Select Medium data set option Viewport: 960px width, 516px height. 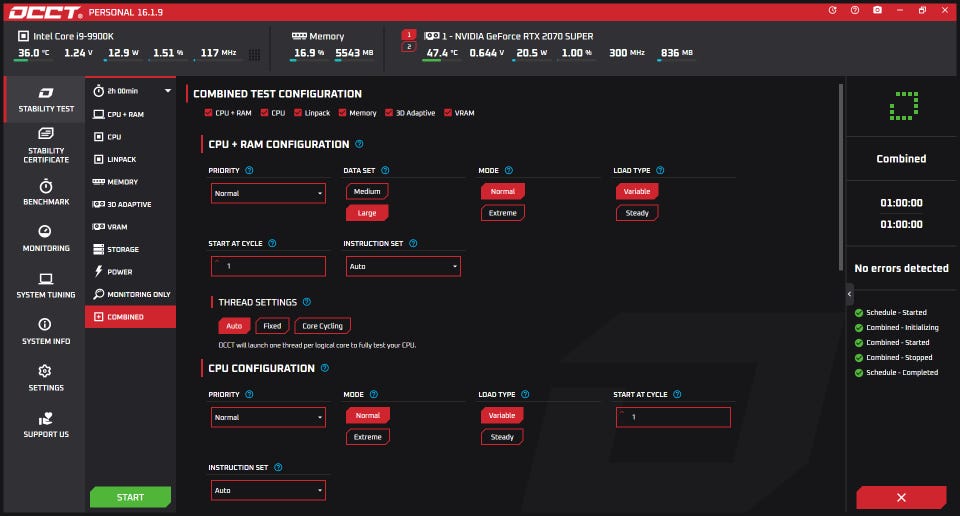367,192
